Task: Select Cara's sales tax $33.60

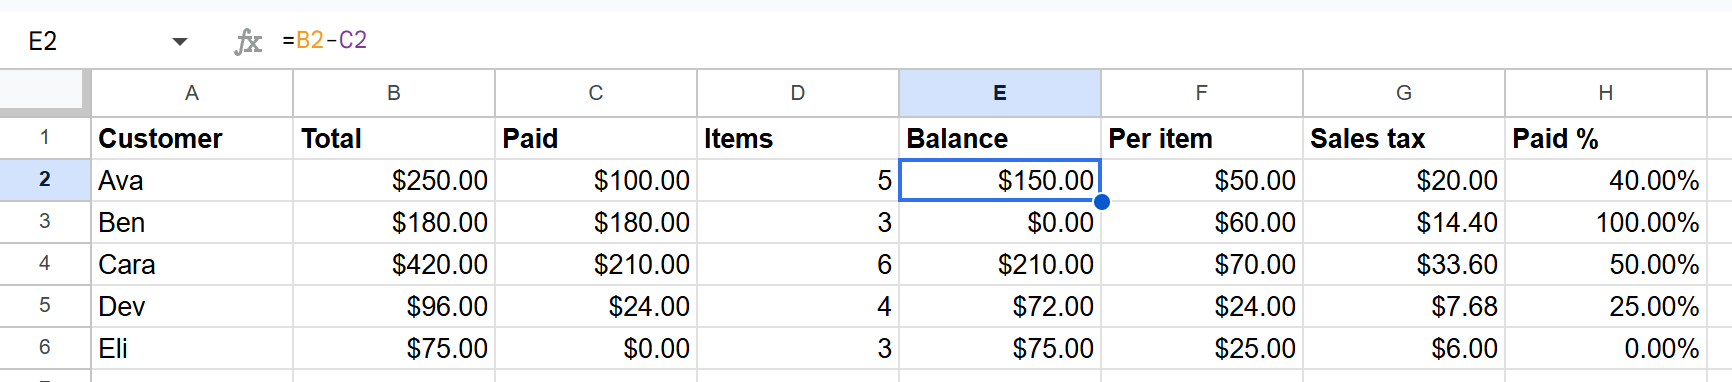Action: 1404,264
